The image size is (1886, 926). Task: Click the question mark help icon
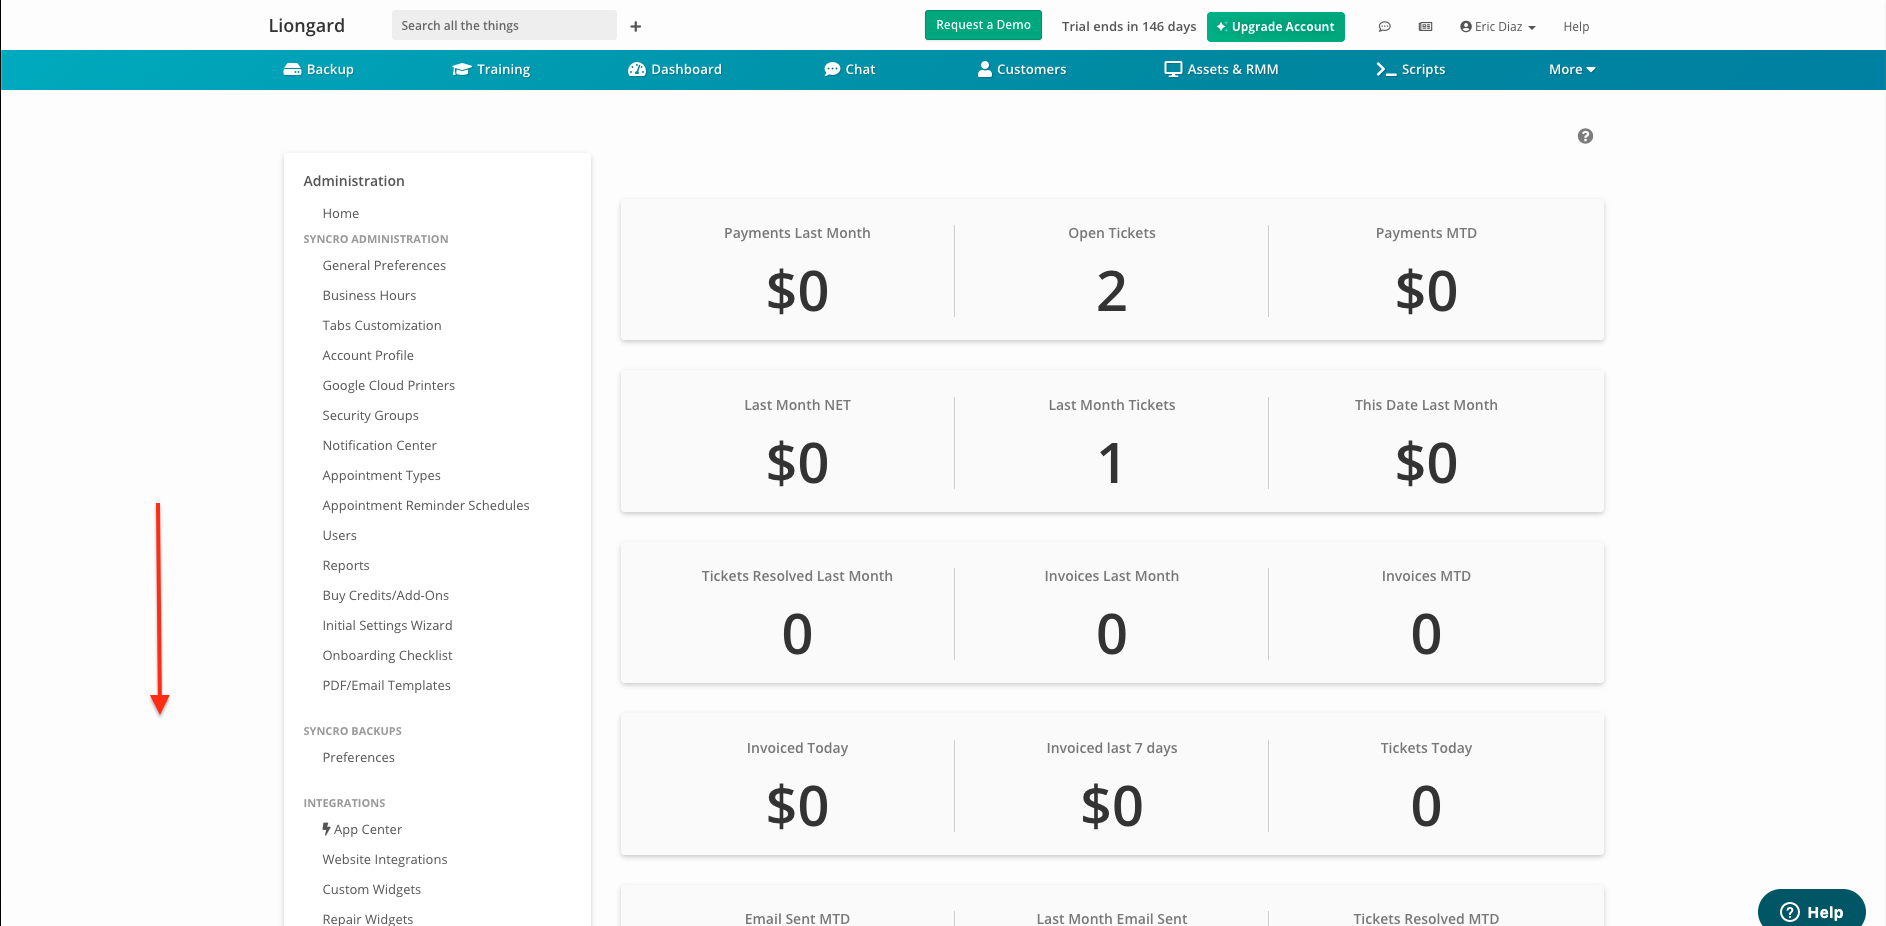pyautogui.click(x=1585, y=136)
